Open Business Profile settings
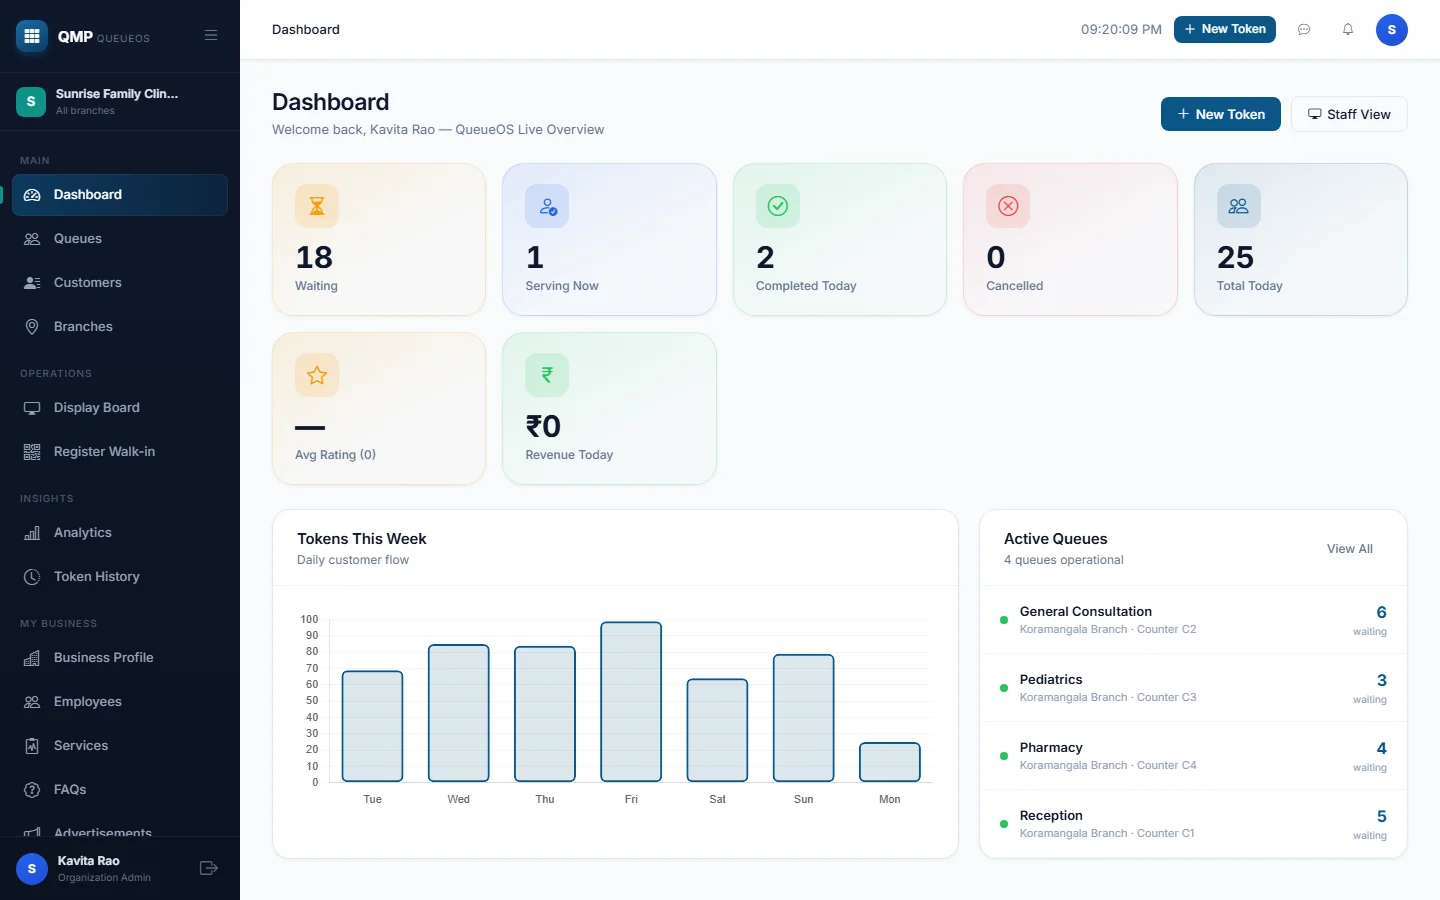1440x900 pixels. pyautogui.click(x=120, y=658)
